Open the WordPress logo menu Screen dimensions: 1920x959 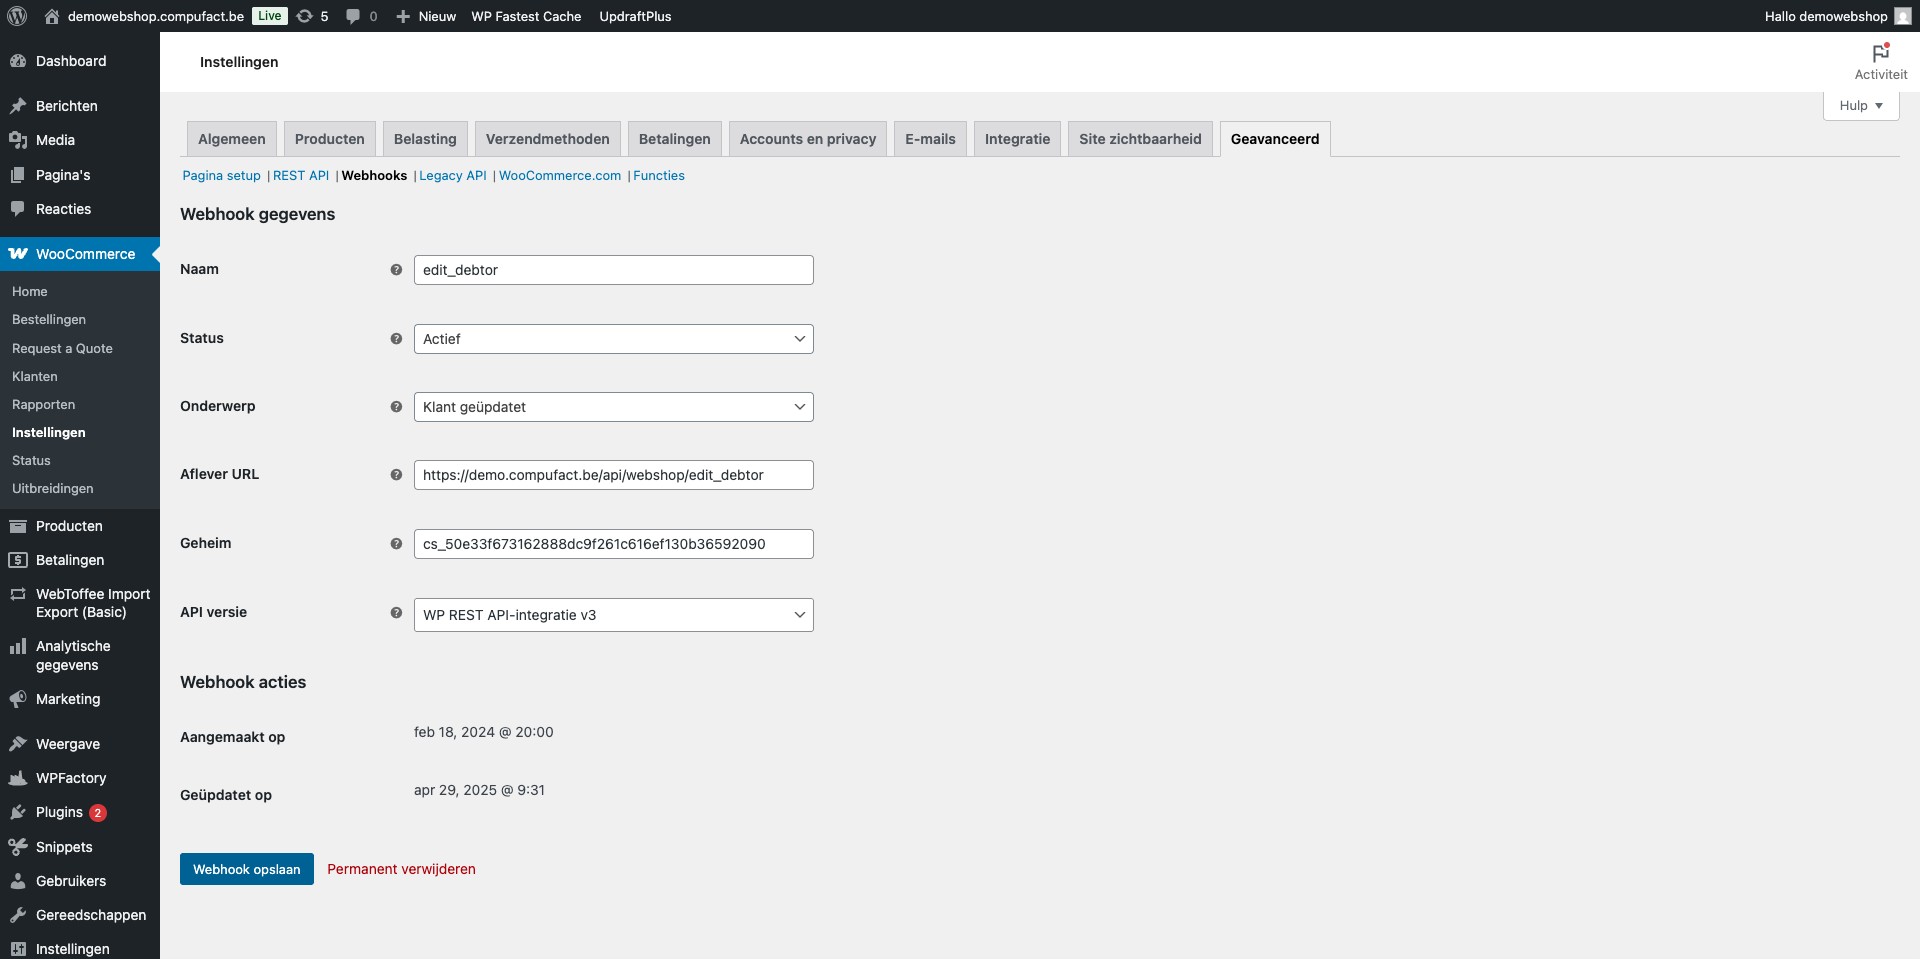tap(17, 16)
